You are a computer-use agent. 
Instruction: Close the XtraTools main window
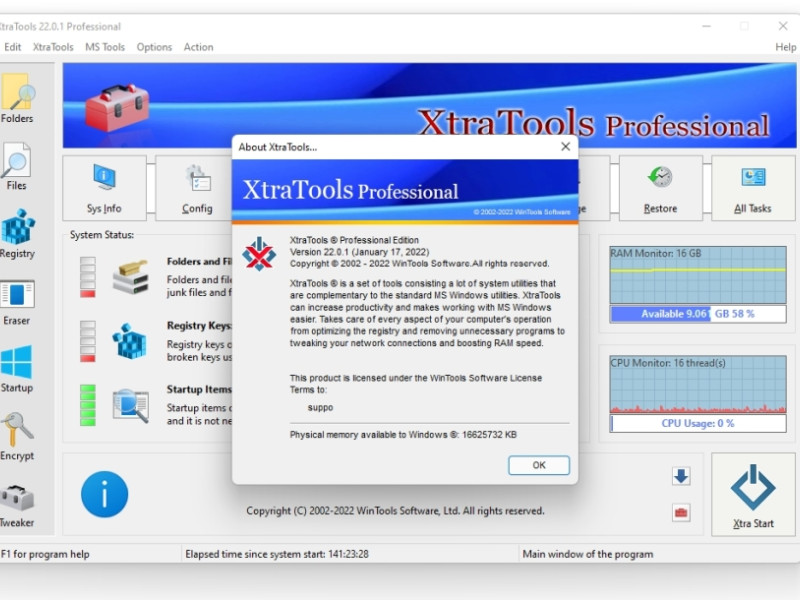tap(783, 26)
